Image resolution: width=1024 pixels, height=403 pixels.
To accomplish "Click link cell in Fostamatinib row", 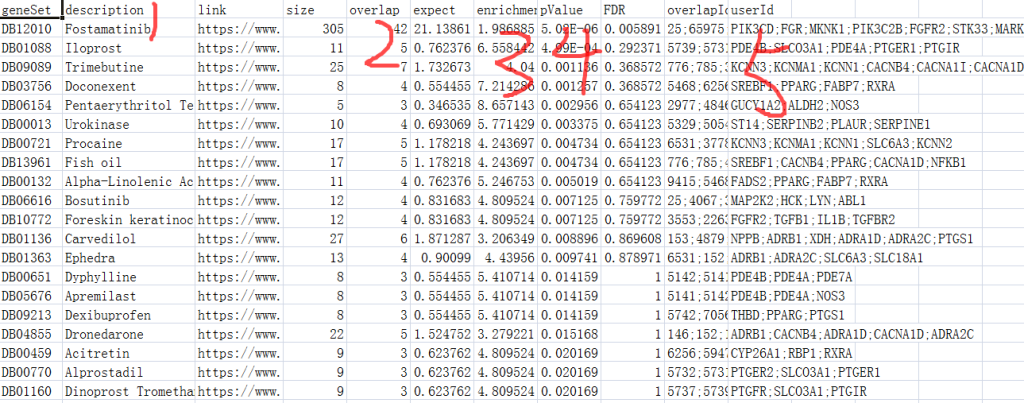I will pos(238,29).
